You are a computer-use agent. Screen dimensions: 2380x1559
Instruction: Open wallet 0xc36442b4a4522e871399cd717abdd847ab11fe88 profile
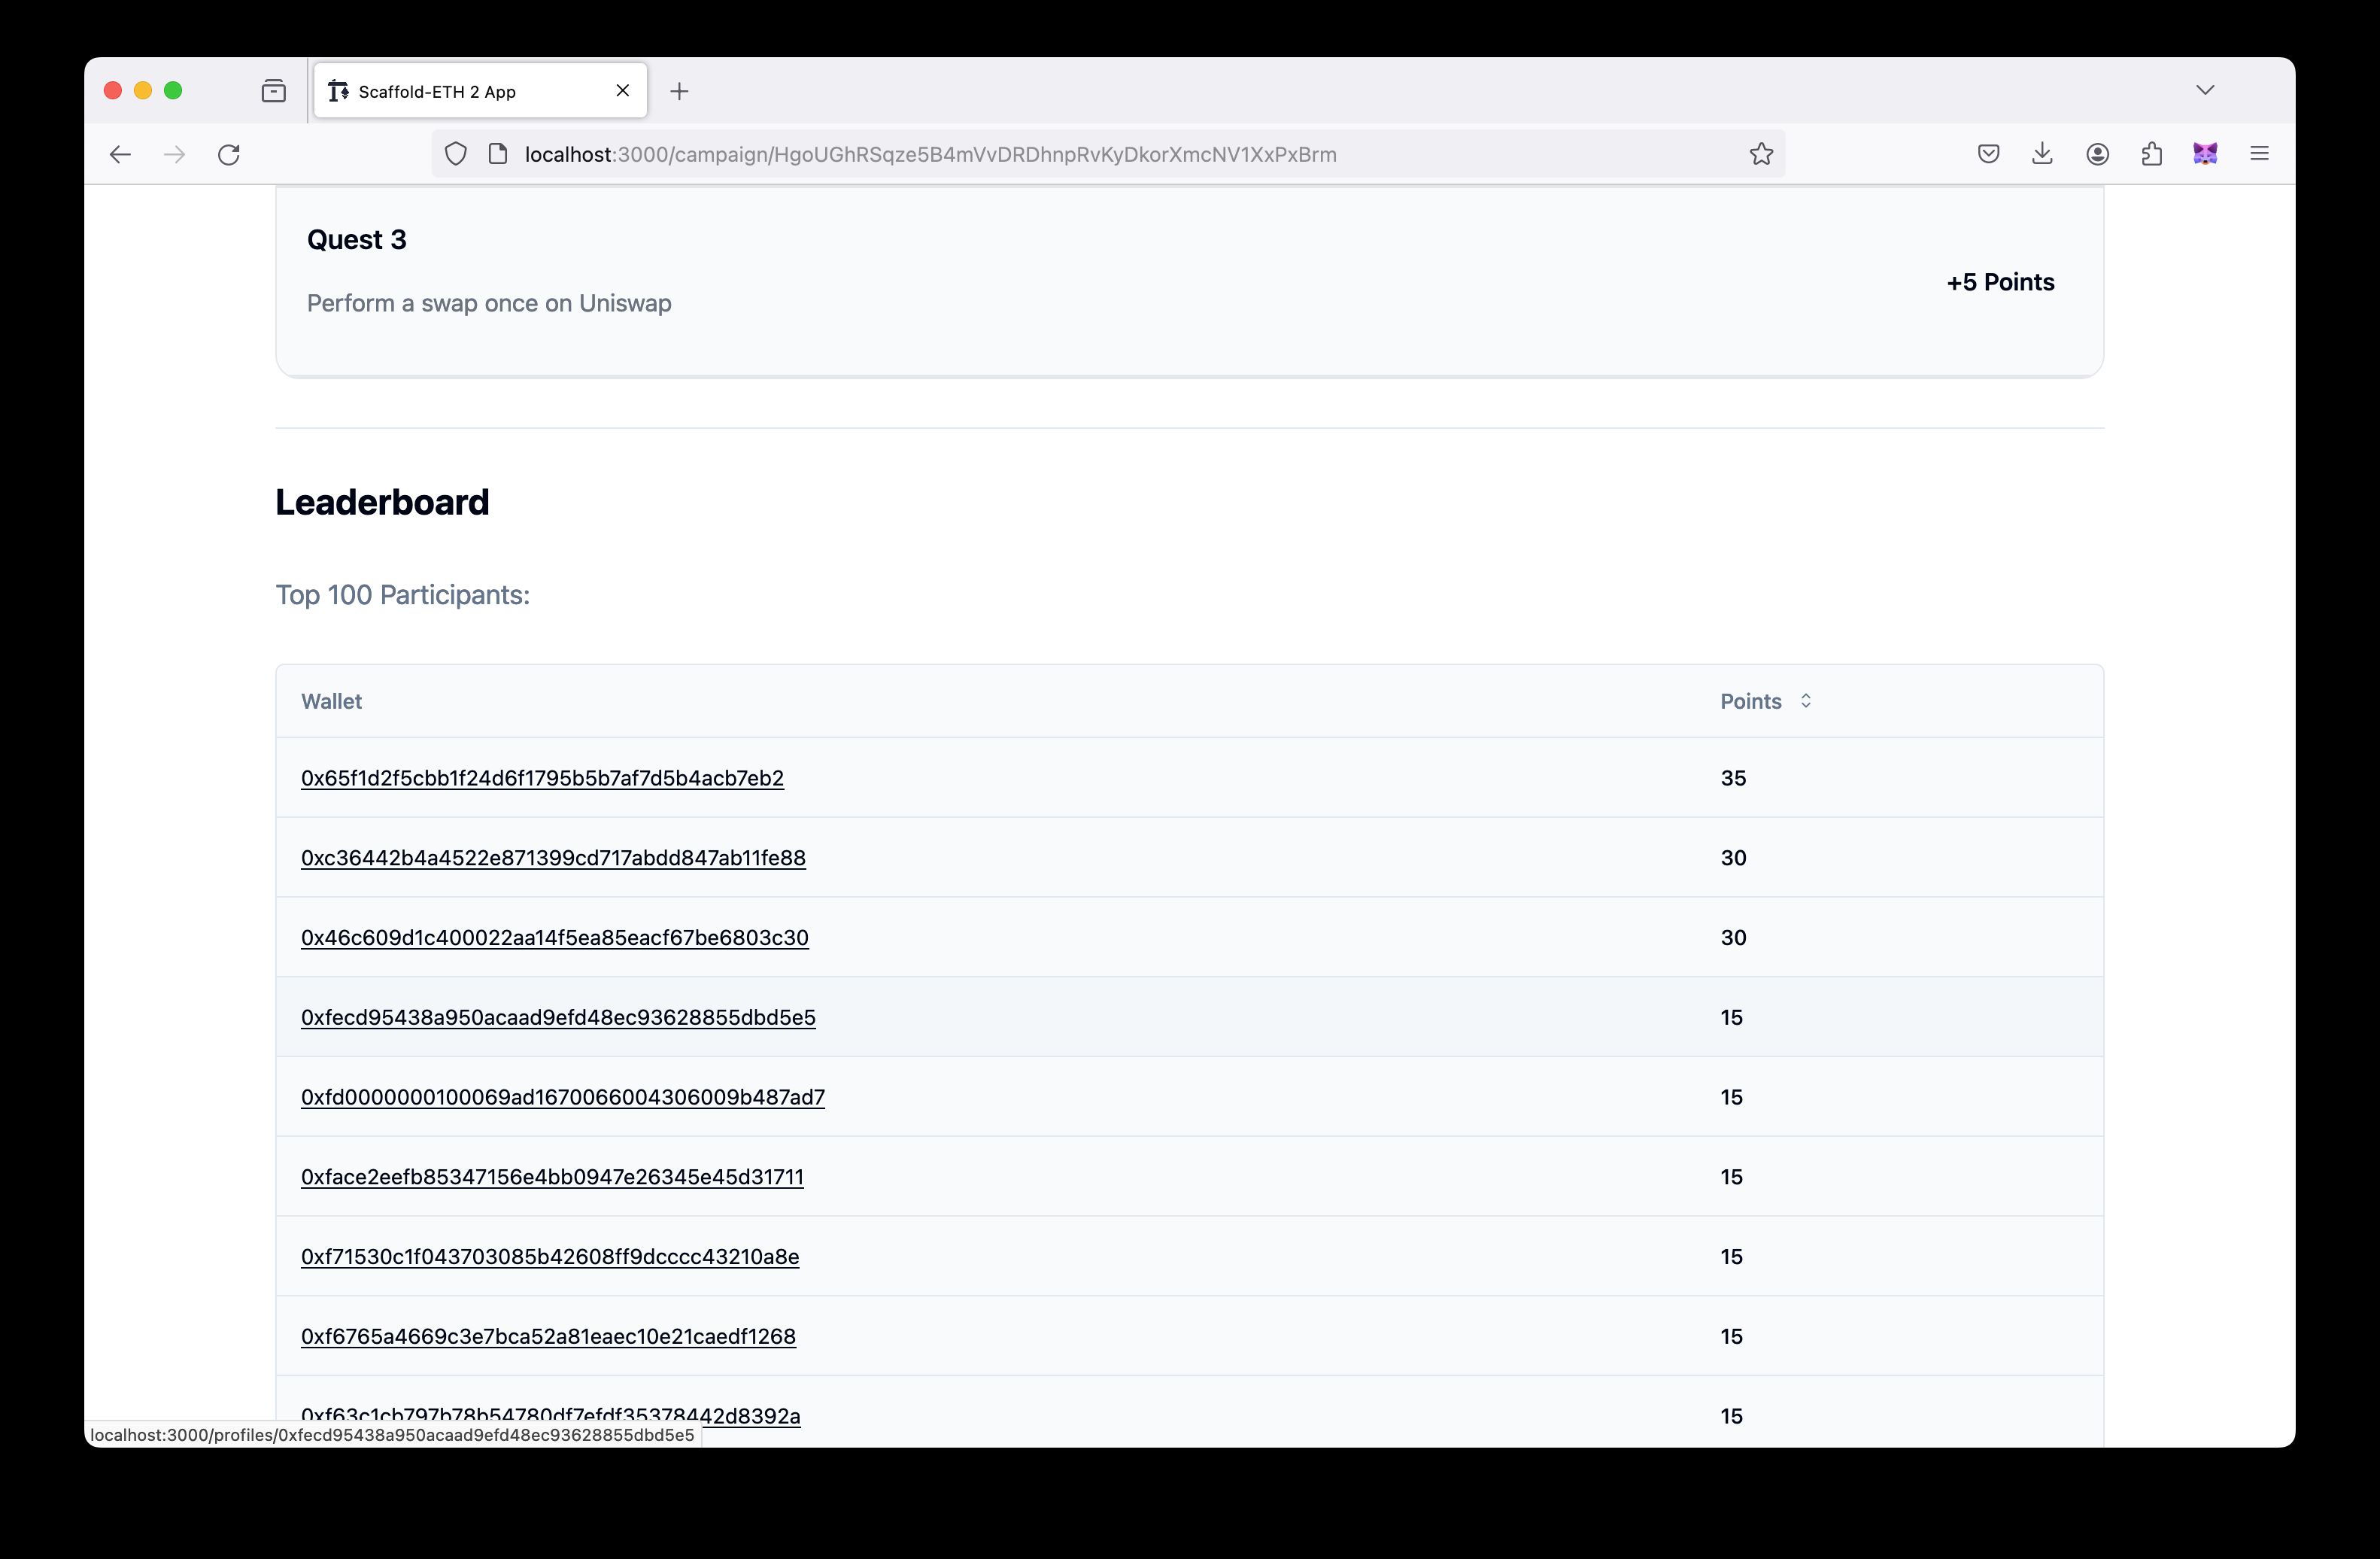click(x=553, y=858)
